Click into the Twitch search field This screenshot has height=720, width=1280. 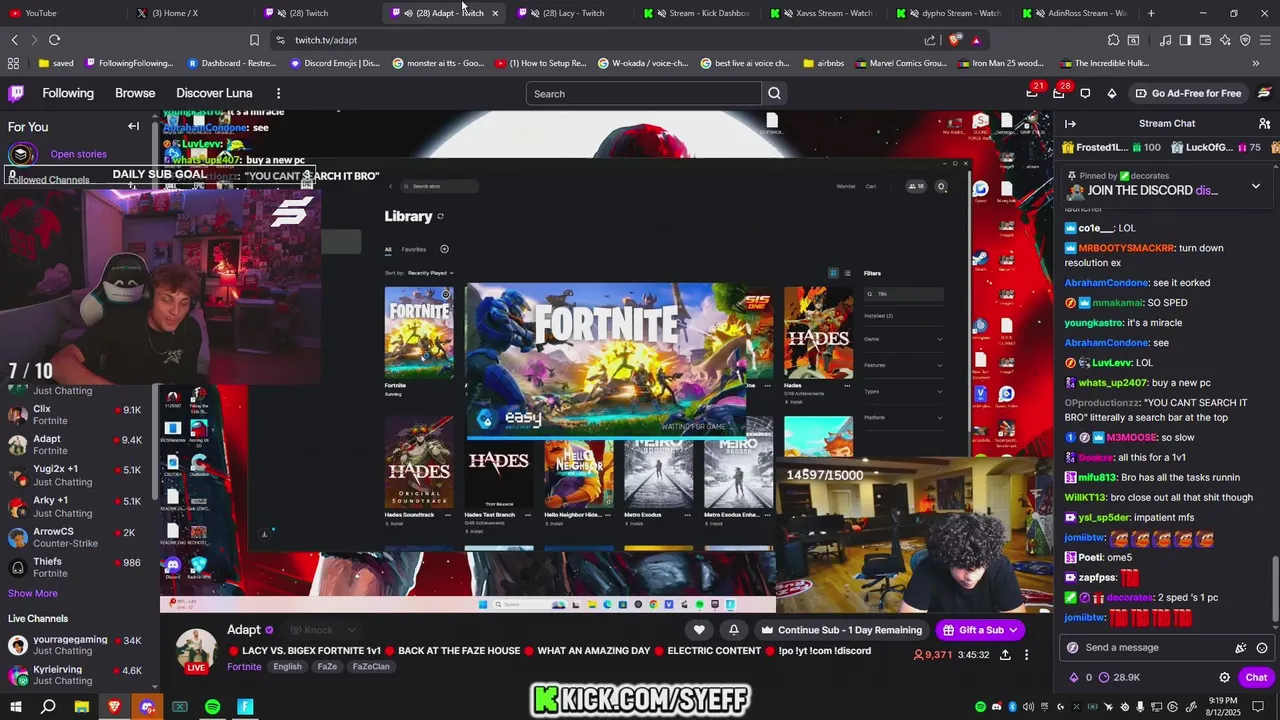point(644,94)
